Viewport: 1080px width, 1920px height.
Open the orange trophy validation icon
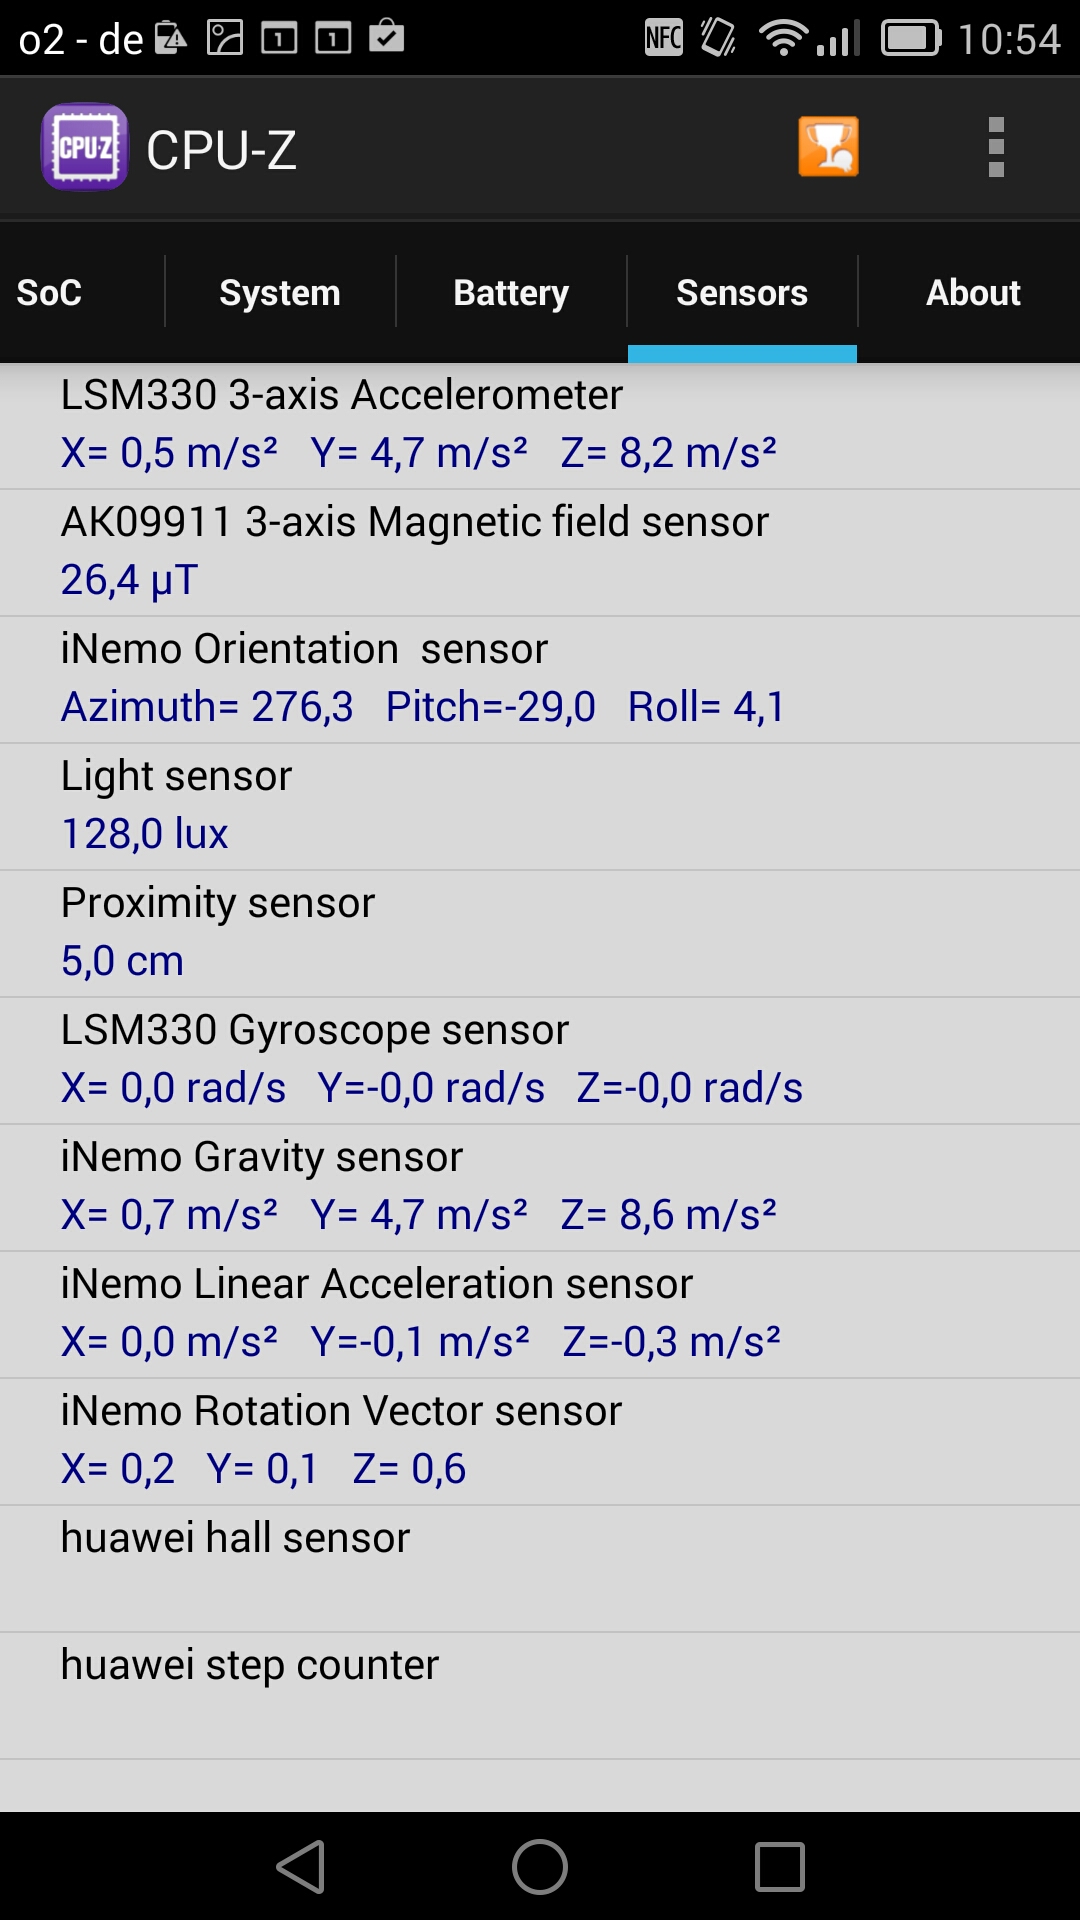[828, 147]
